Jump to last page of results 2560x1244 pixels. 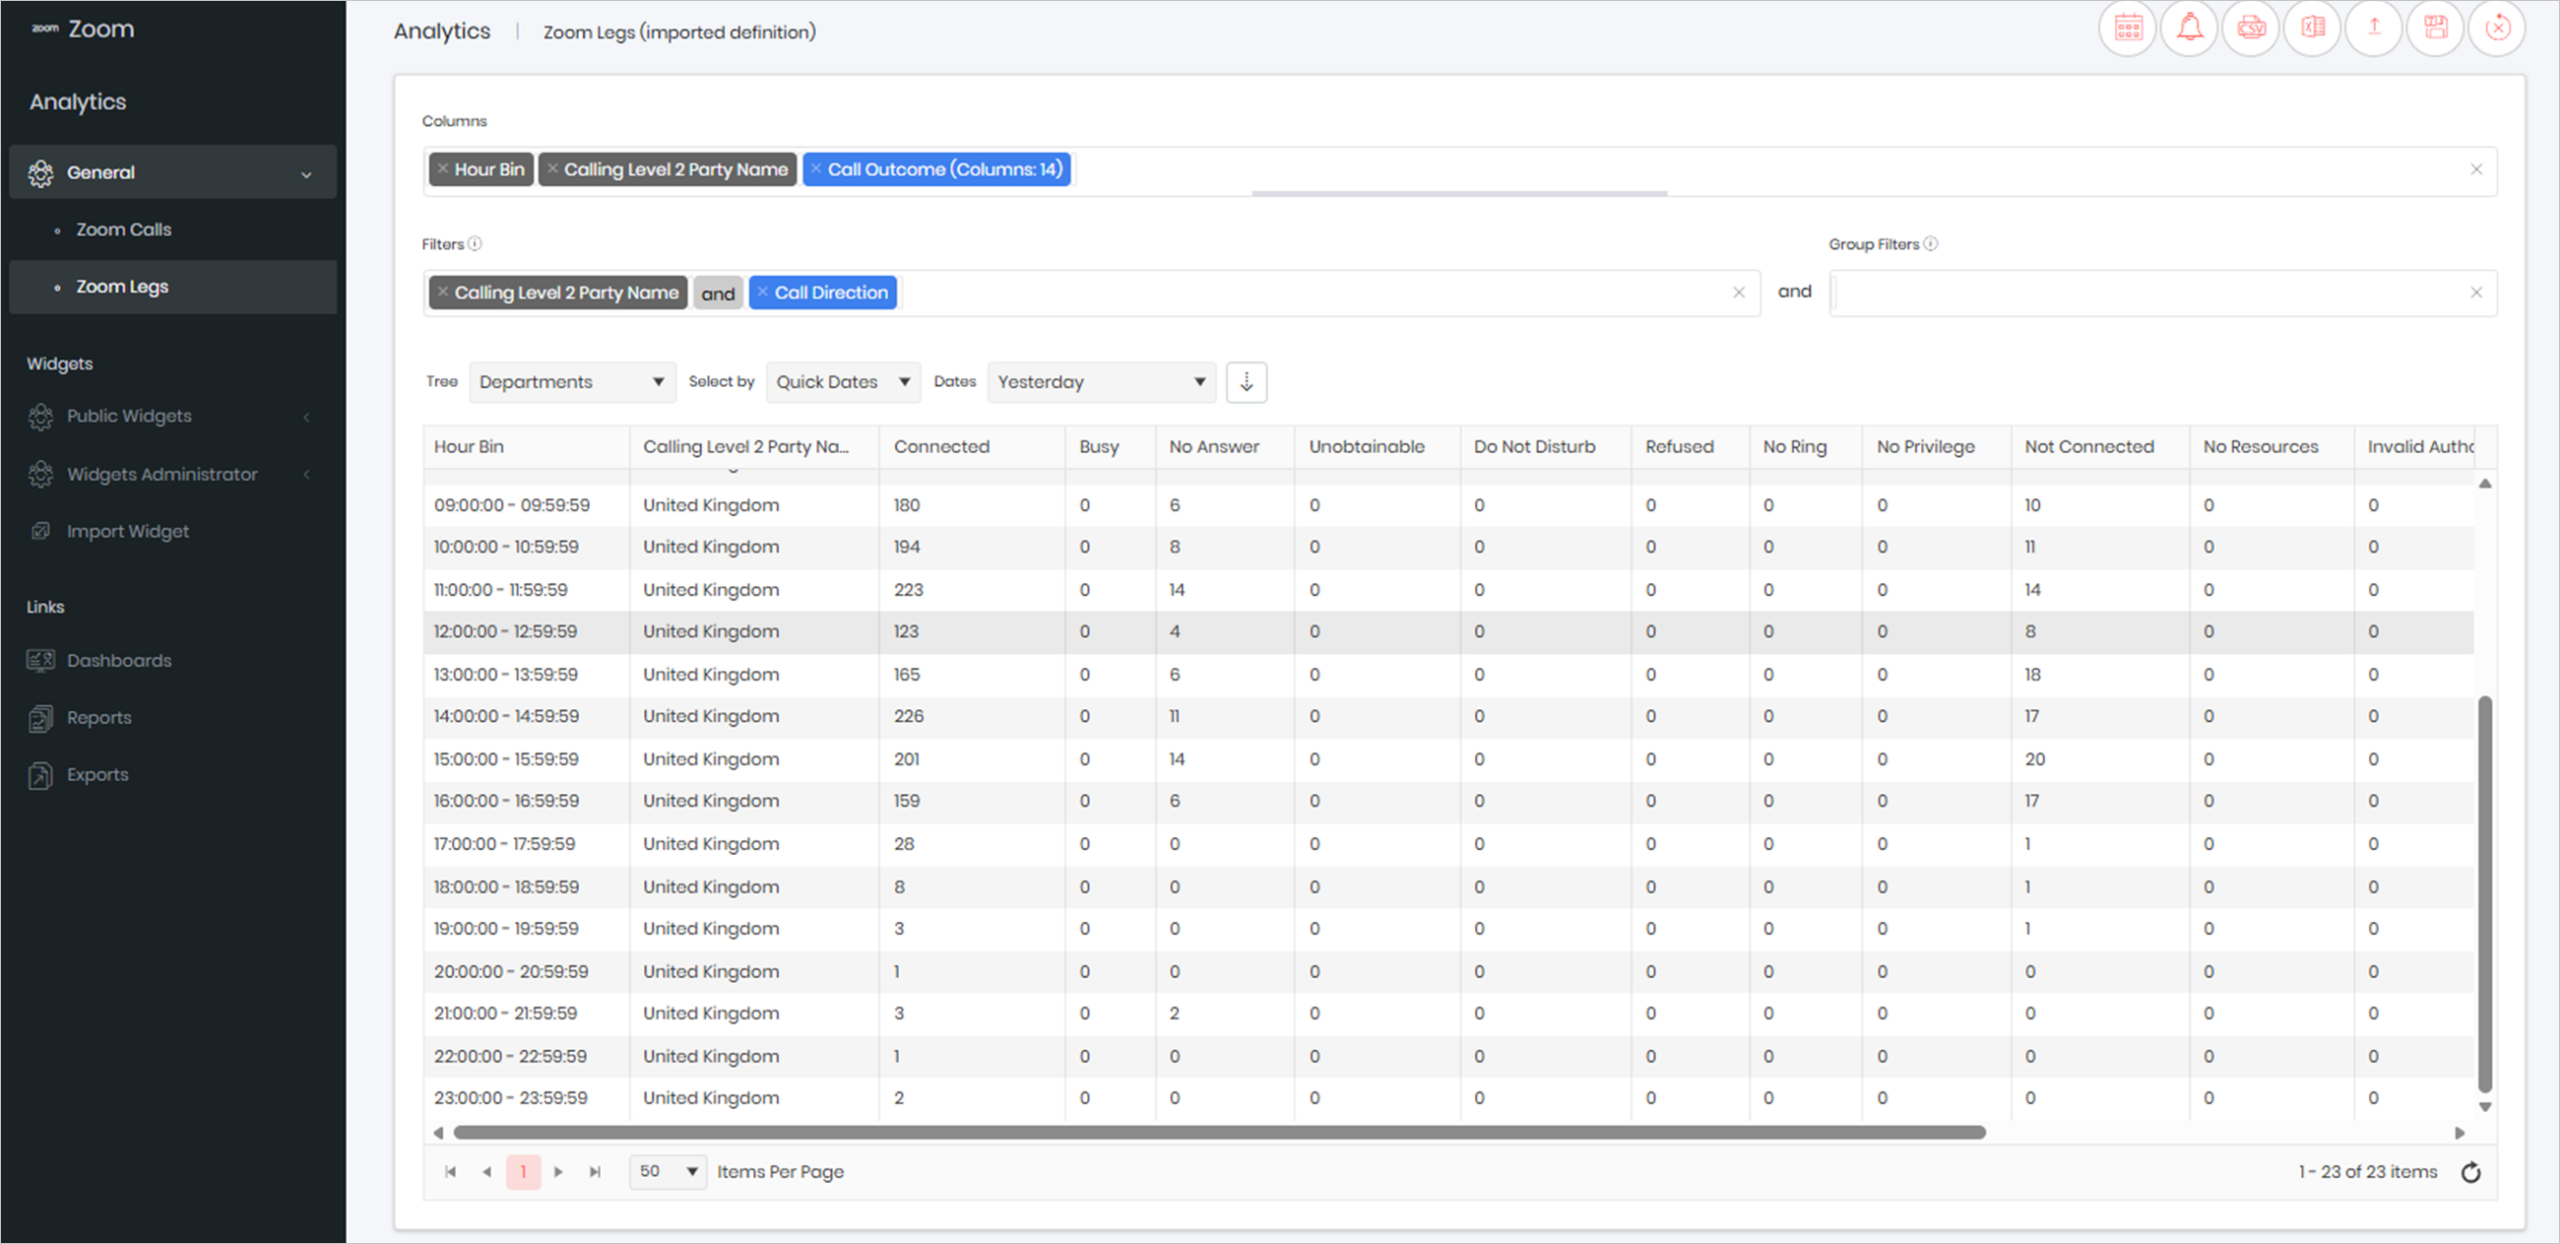tap(595, 1172)
